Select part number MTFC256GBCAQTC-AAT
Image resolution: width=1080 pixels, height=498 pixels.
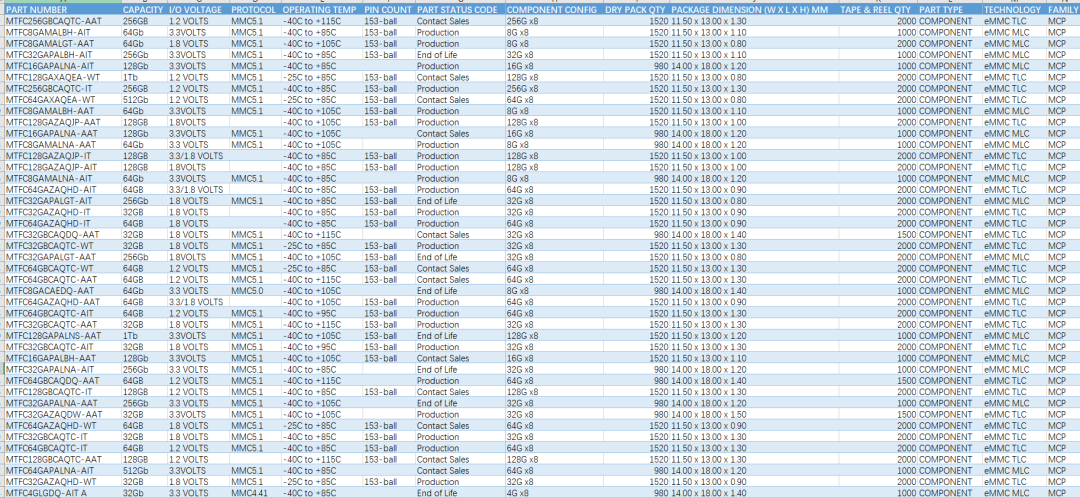tap(62, 21)
